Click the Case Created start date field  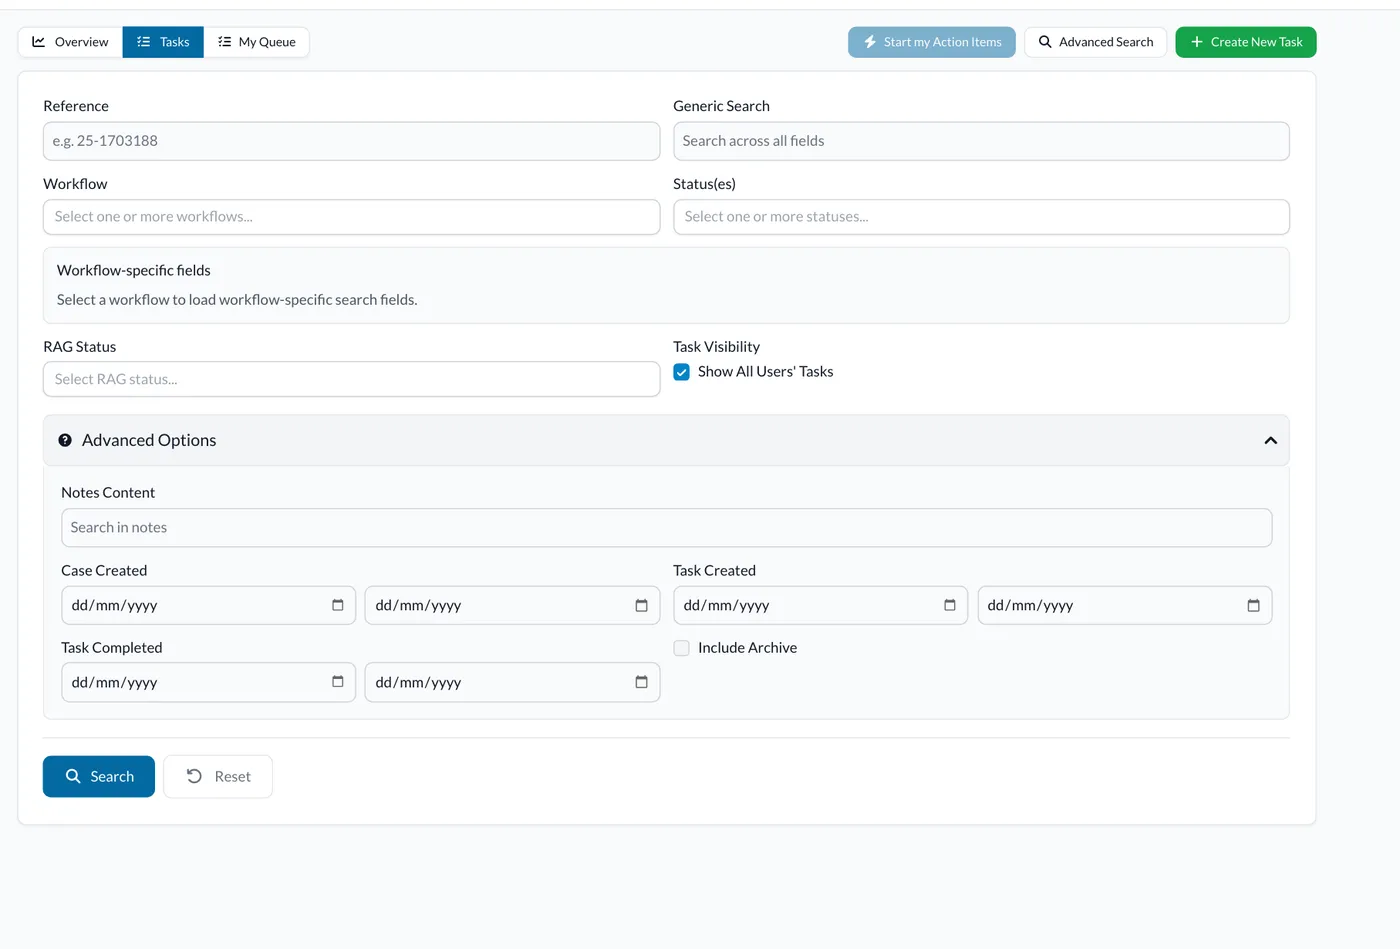tap(208, 605)
